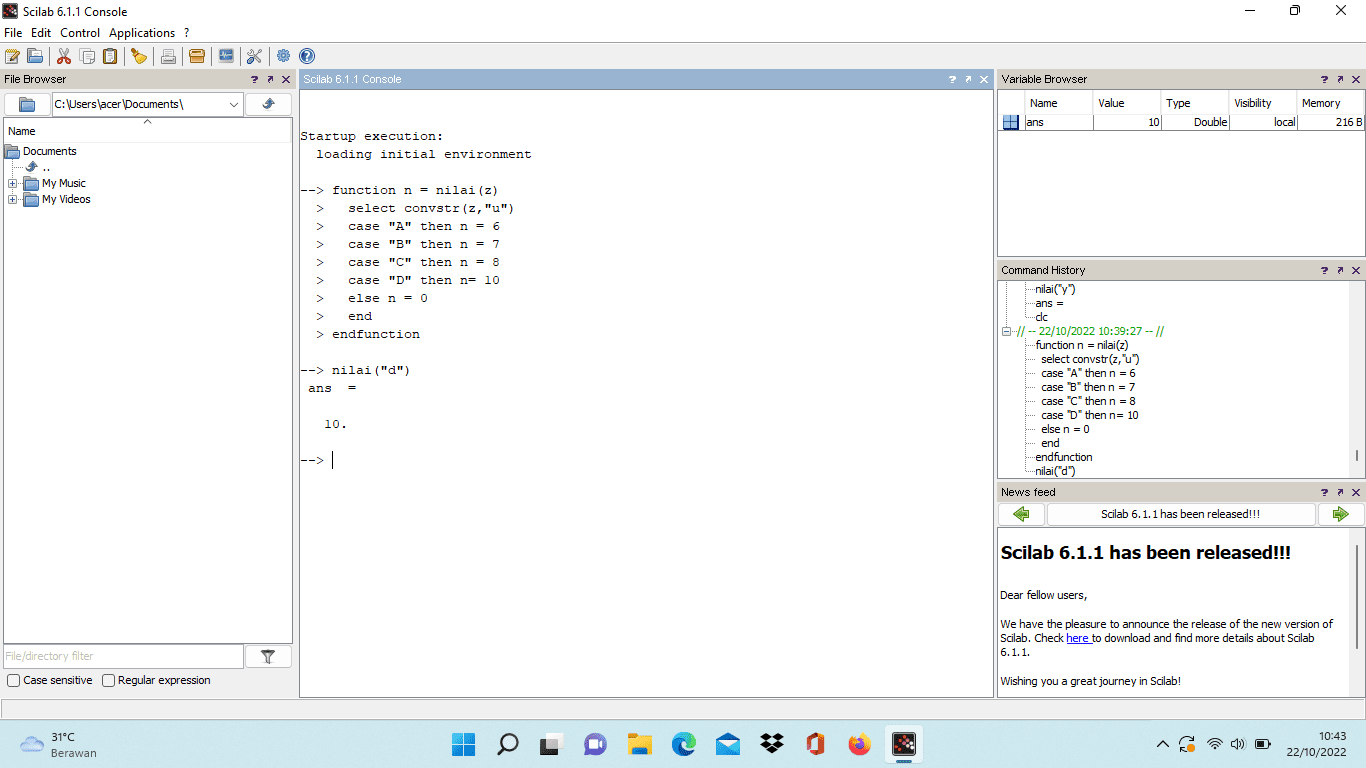Image resolution: width=1366 pixels, height=768 pixels.
Task: Open the Help browser question icon
Action: pos(307,56)
